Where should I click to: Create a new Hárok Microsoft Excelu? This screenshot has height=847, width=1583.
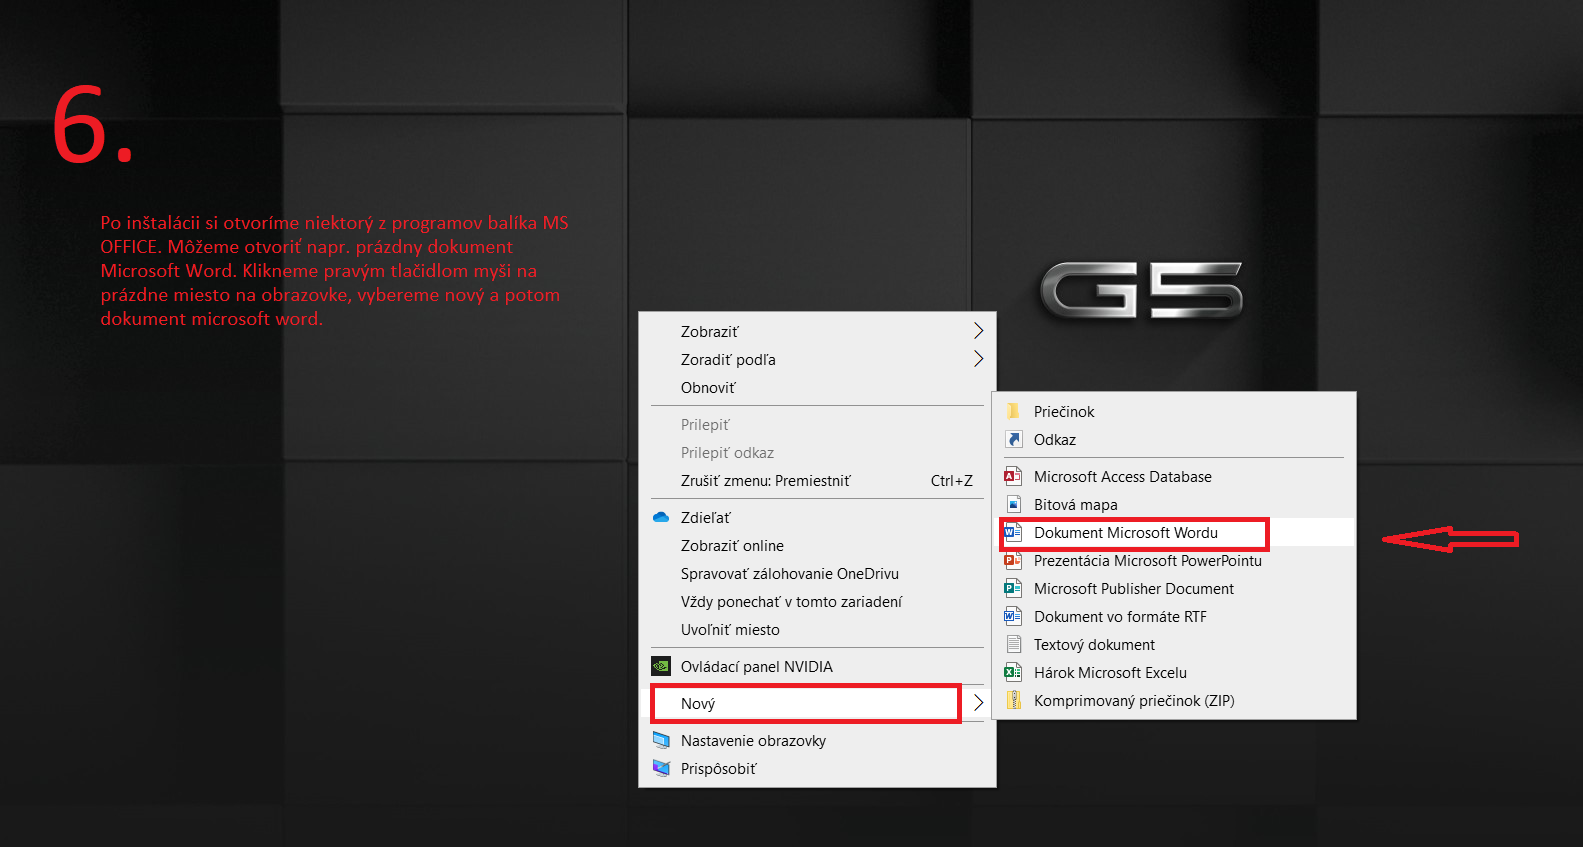(1174, 672)
